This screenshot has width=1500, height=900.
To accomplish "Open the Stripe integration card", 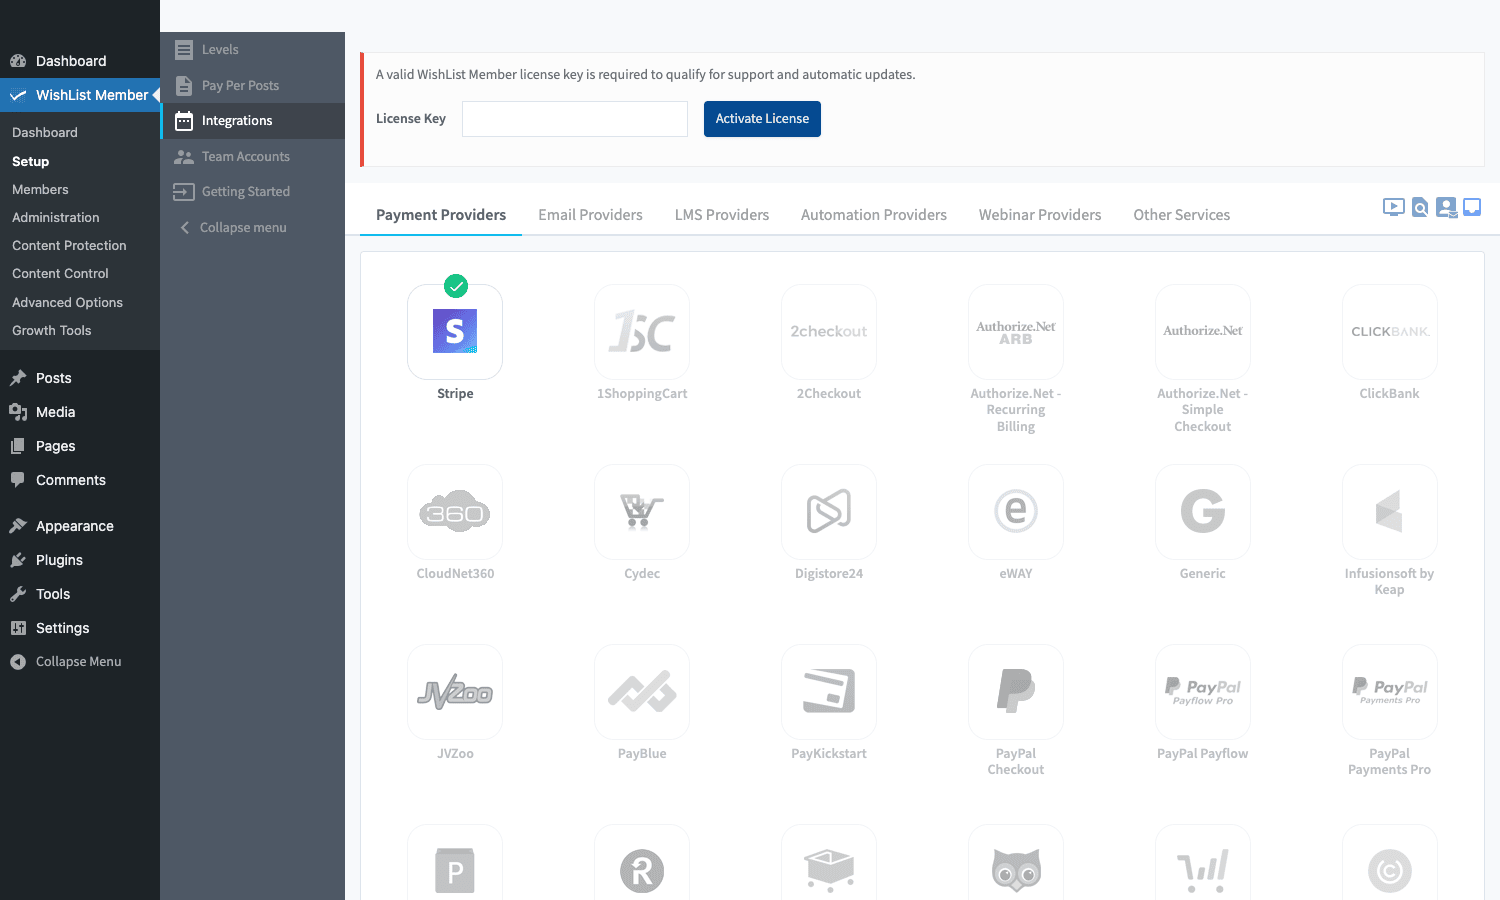I will coord(455,332).
